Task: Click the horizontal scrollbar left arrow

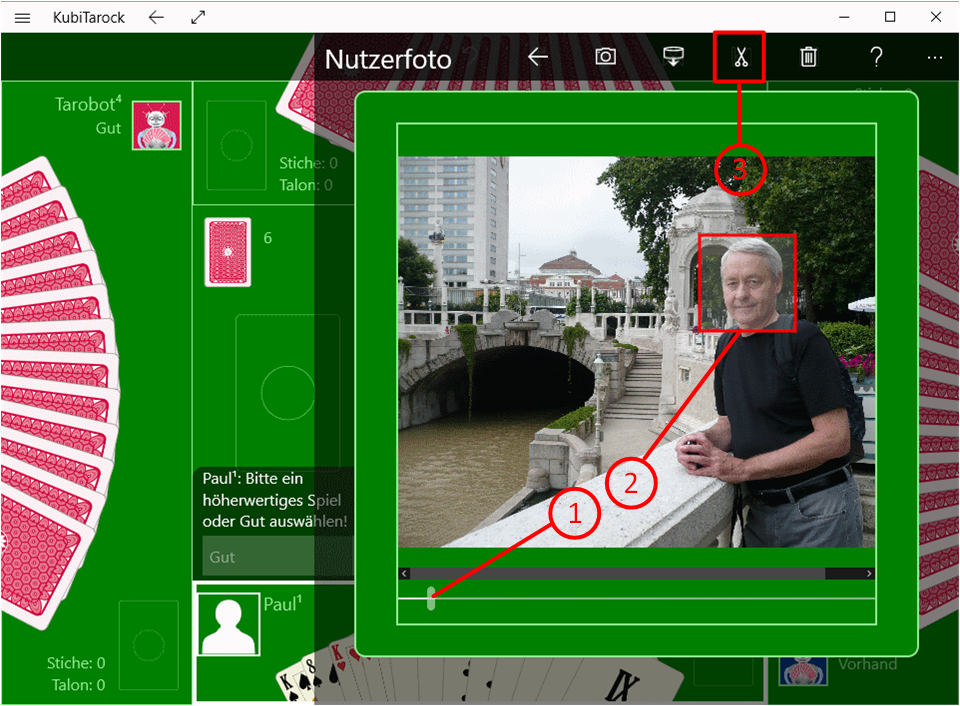Action: click(x=404, y=574)
